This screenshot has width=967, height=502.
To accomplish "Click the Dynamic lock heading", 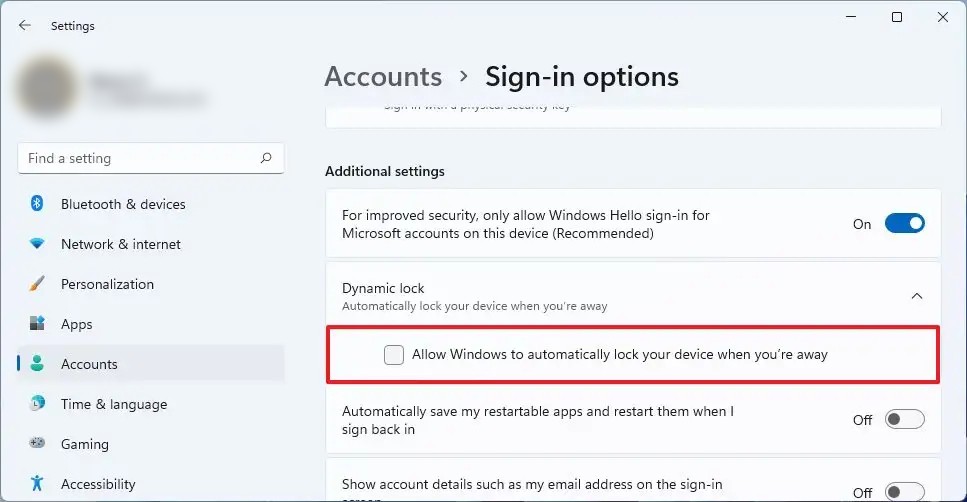I will (x=383, y=288).
